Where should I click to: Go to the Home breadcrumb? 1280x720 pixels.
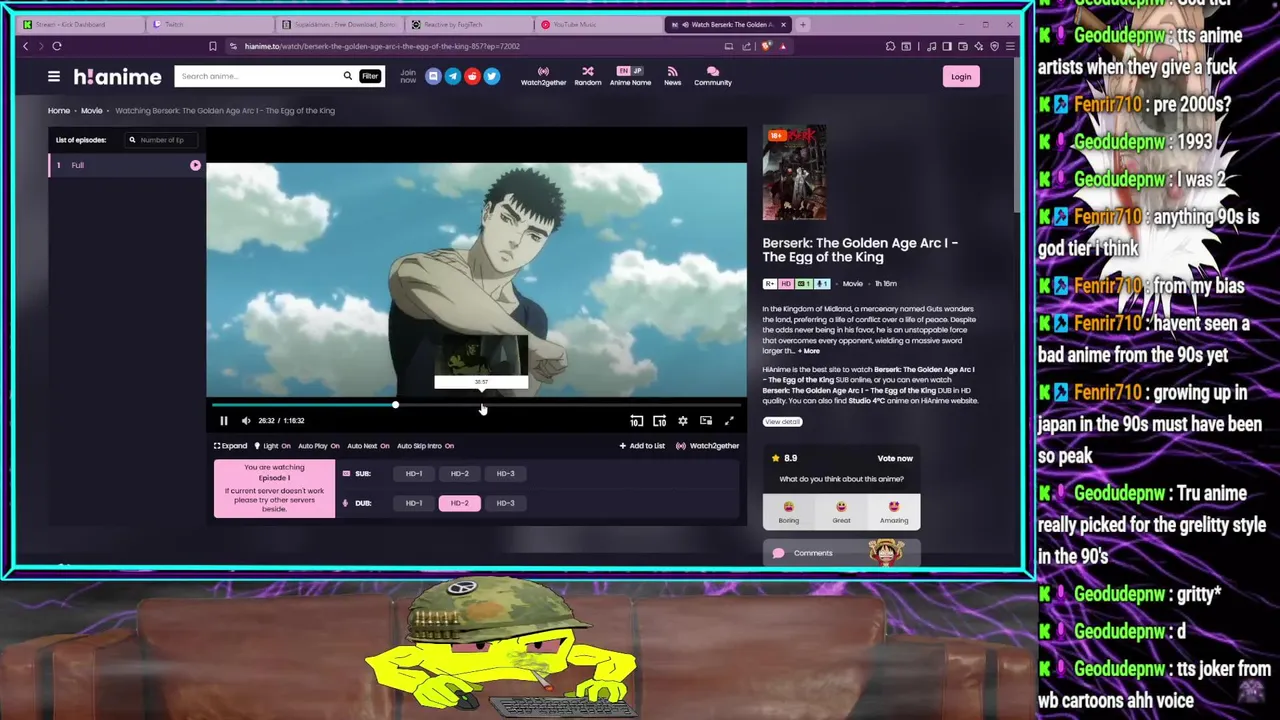click(x=59, y=110)
